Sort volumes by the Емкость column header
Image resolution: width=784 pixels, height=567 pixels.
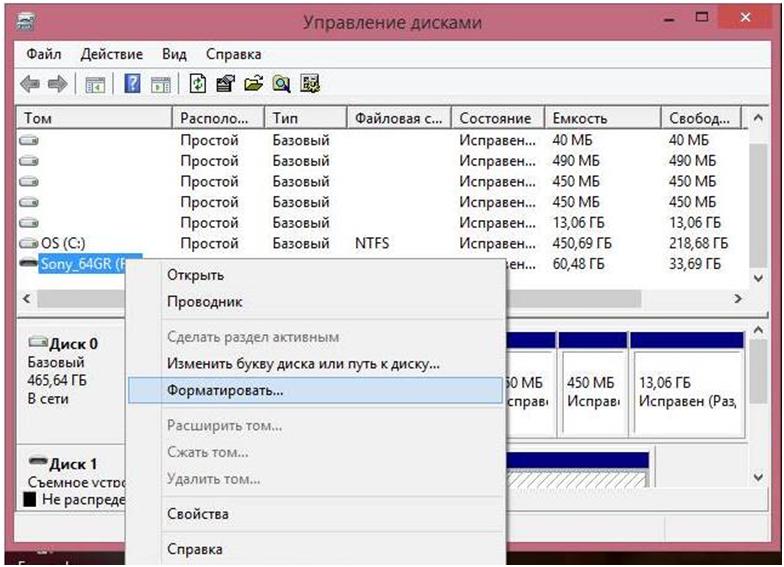579,118
